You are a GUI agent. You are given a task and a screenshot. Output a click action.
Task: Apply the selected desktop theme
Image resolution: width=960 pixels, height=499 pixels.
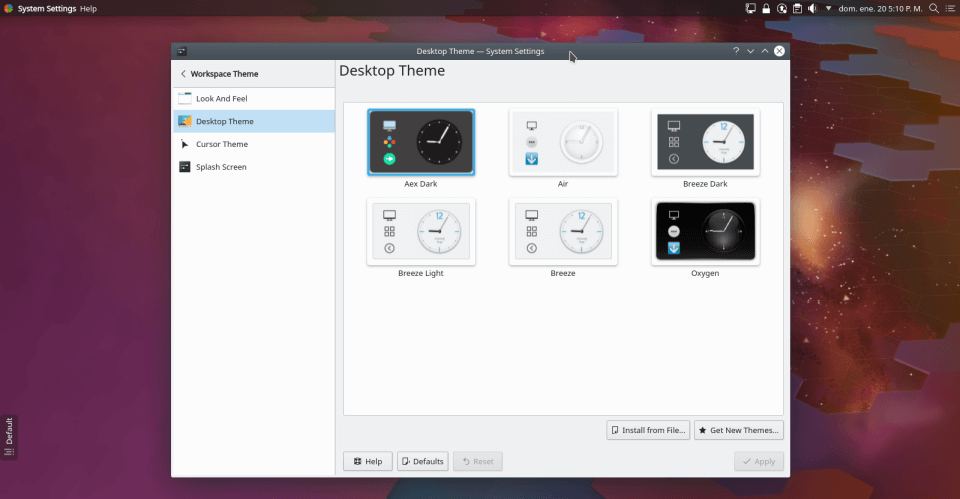[759, 462]
